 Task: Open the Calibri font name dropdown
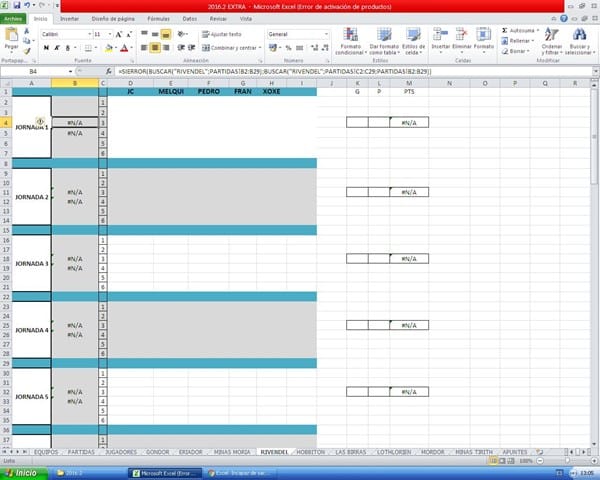coord(90,34)
